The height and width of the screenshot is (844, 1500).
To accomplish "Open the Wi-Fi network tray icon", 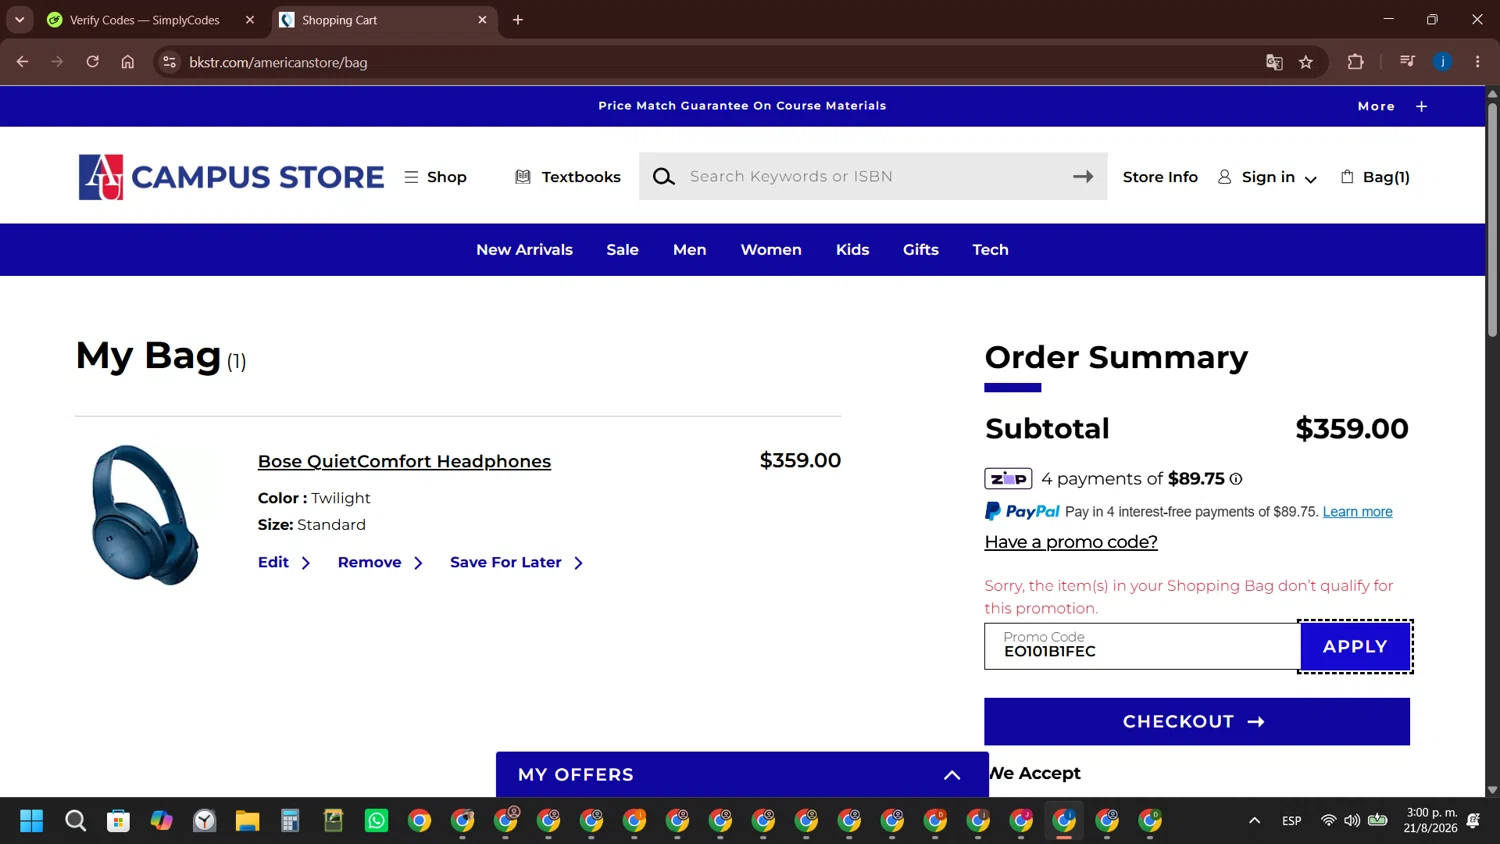I will (x=1328, y=821).
